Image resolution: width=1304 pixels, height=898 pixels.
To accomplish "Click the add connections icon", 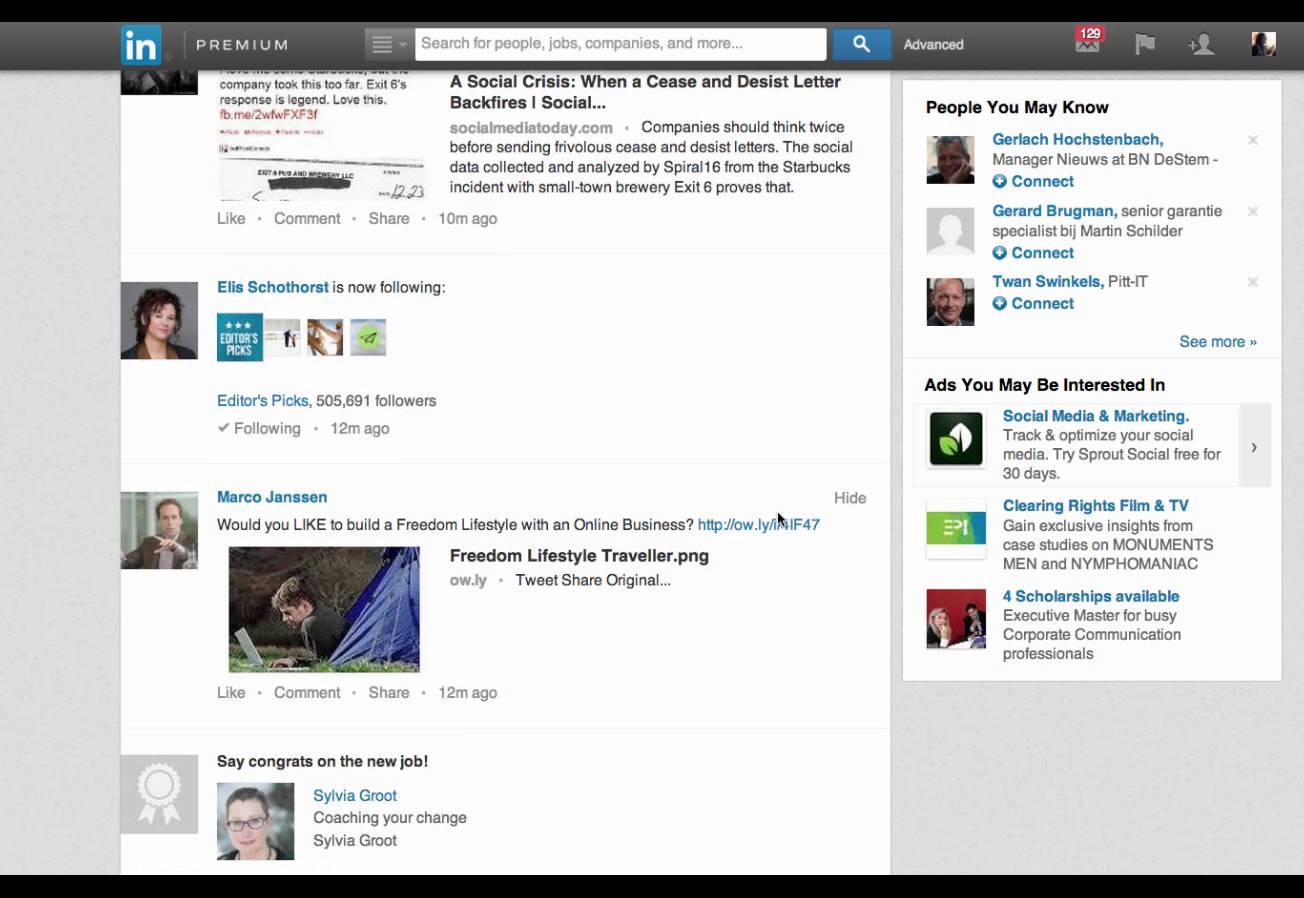I will tap(1202, 44).
